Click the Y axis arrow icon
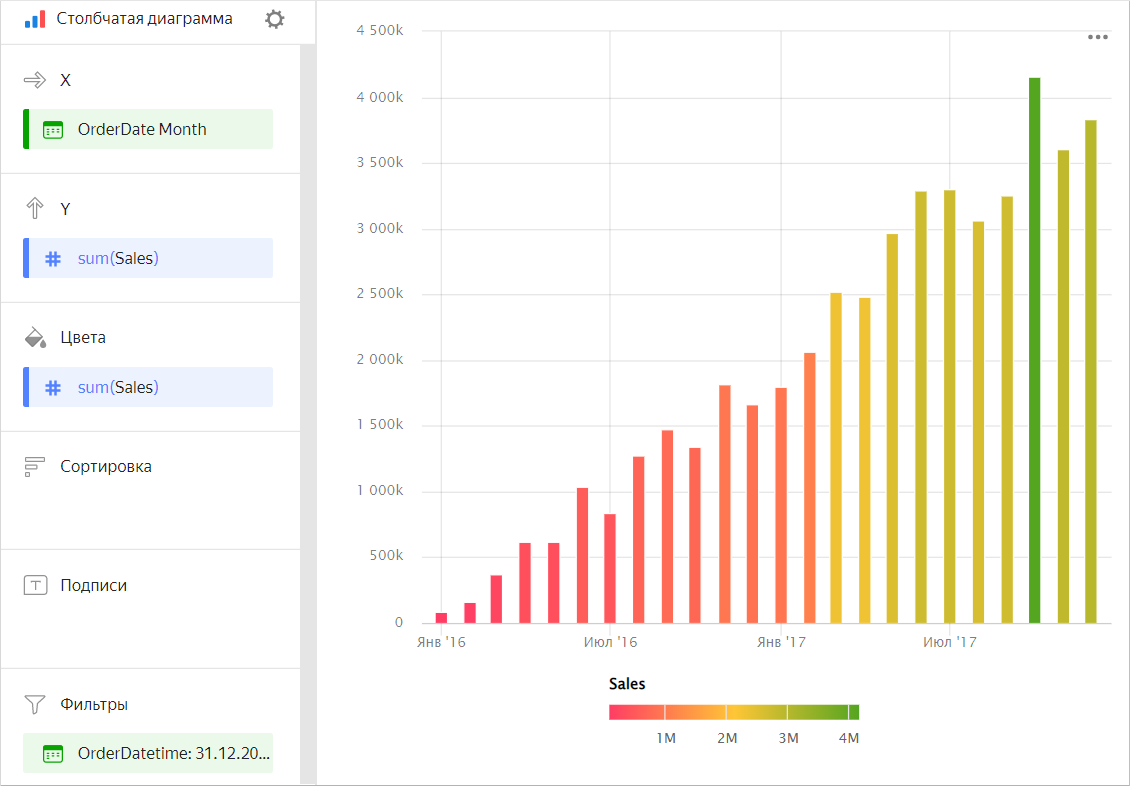Screen dimensions: 1130x786 (35, 209)
